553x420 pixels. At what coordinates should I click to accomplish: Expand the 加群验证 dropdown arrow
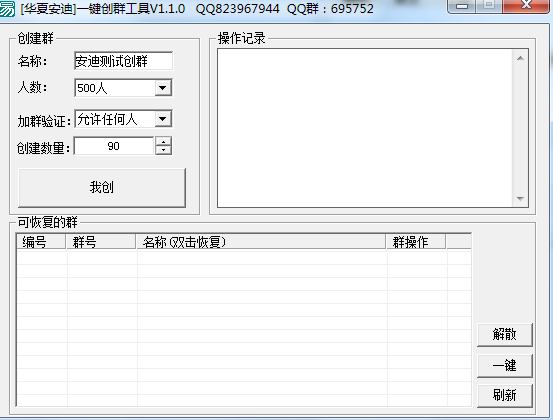(x=163, y=119)
